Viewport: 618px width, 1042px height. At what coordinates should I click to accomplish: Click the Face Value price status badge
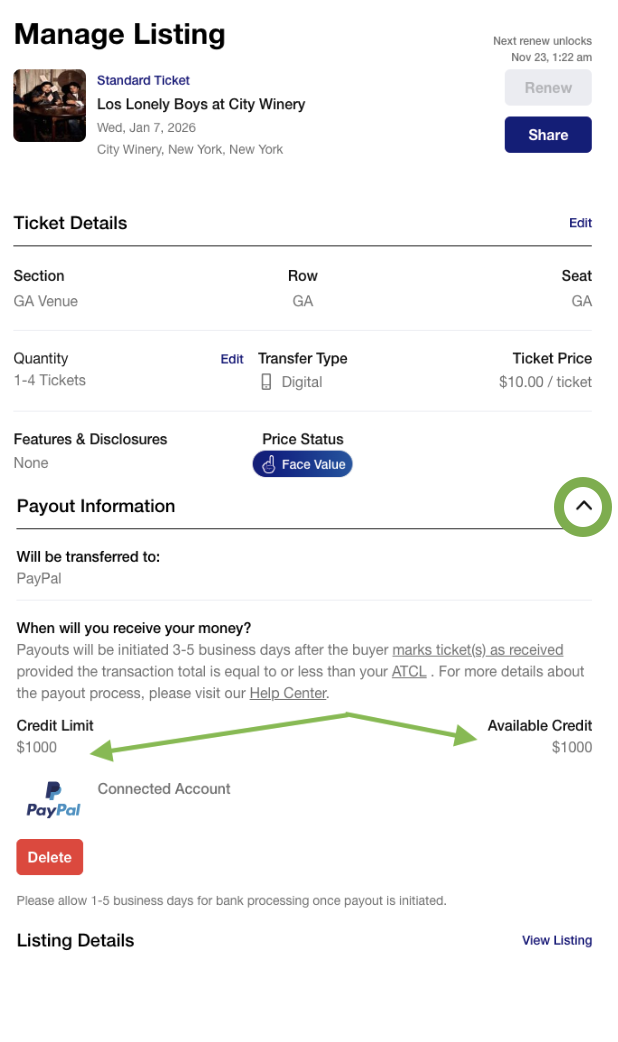303,464
